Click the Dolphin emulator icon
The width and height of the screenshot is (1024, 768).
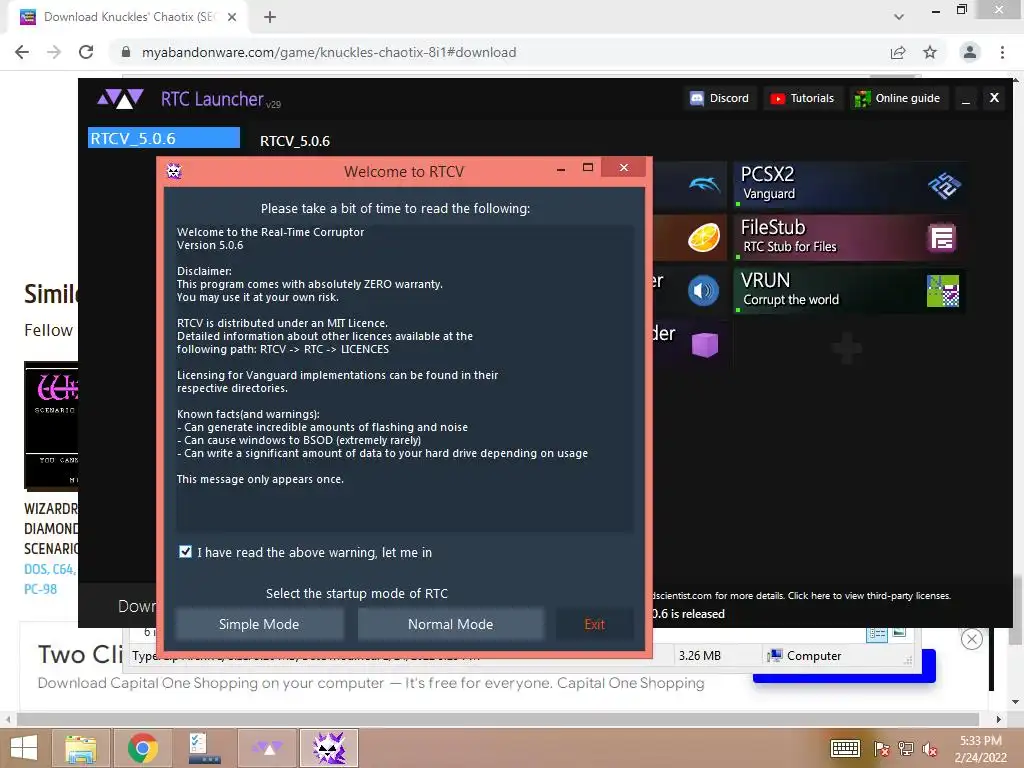coord(704,185)
